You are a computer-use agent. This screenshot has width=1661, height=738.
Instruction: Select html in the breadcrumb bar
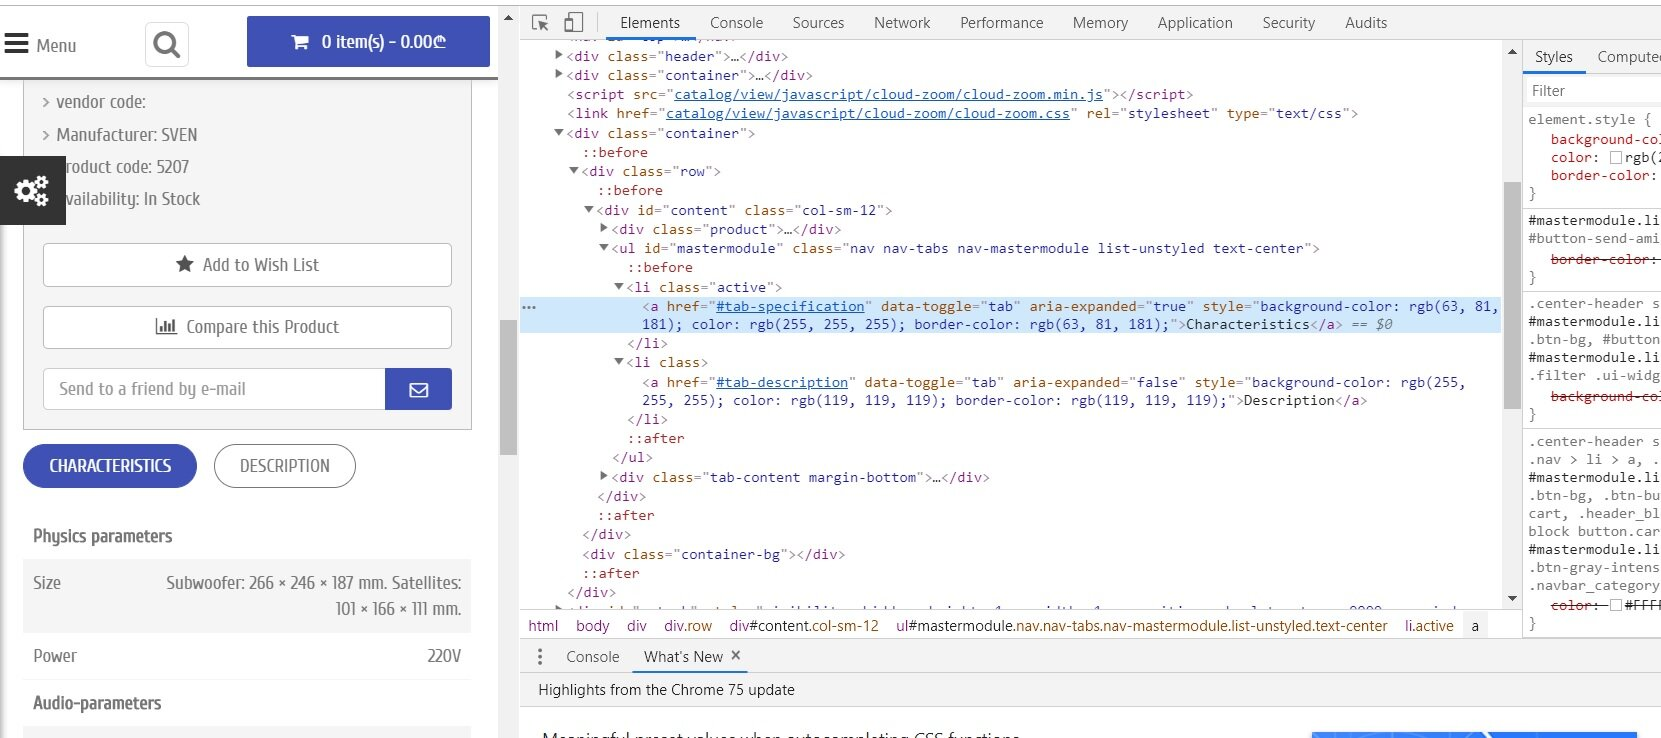(x=543, y=626)
